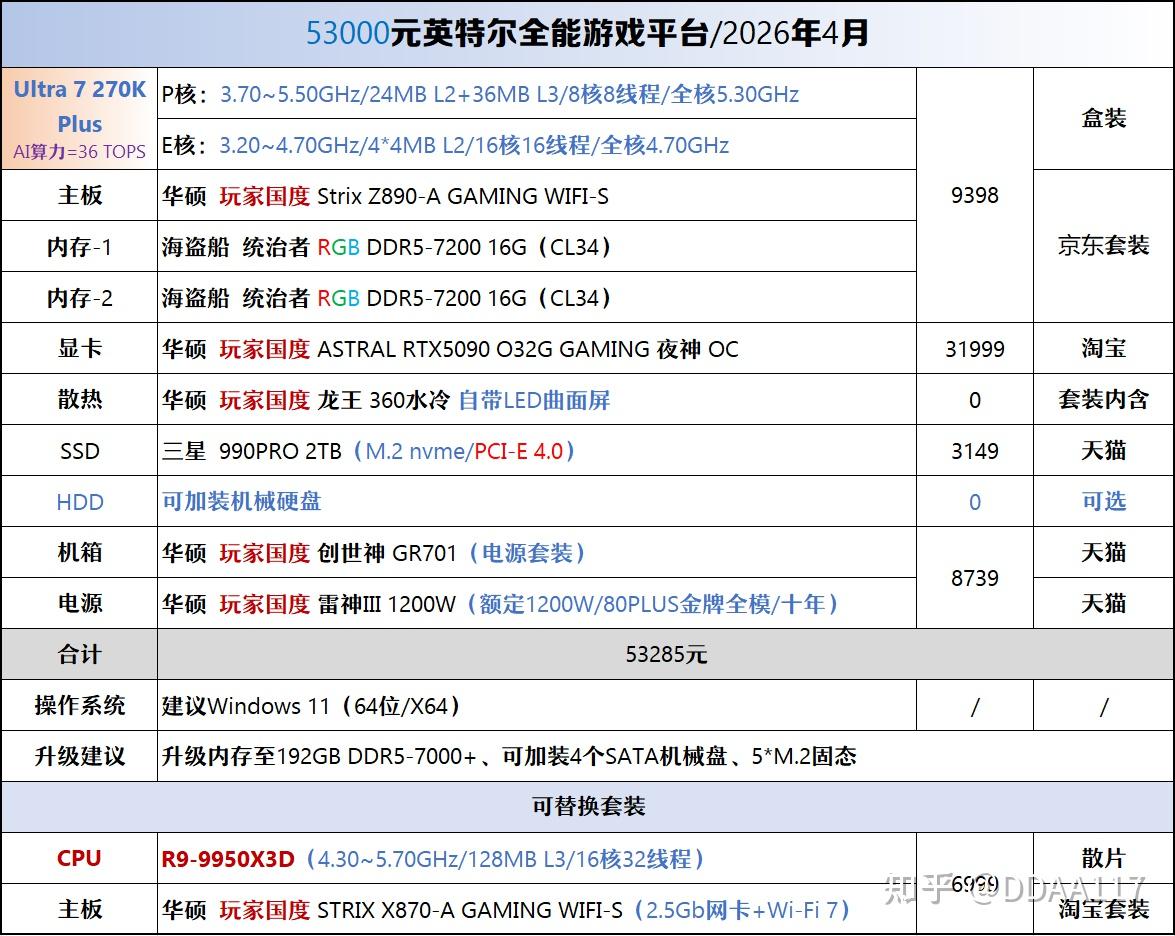Click the 可加装机械硬盘 HDD link text

[241, 501]
